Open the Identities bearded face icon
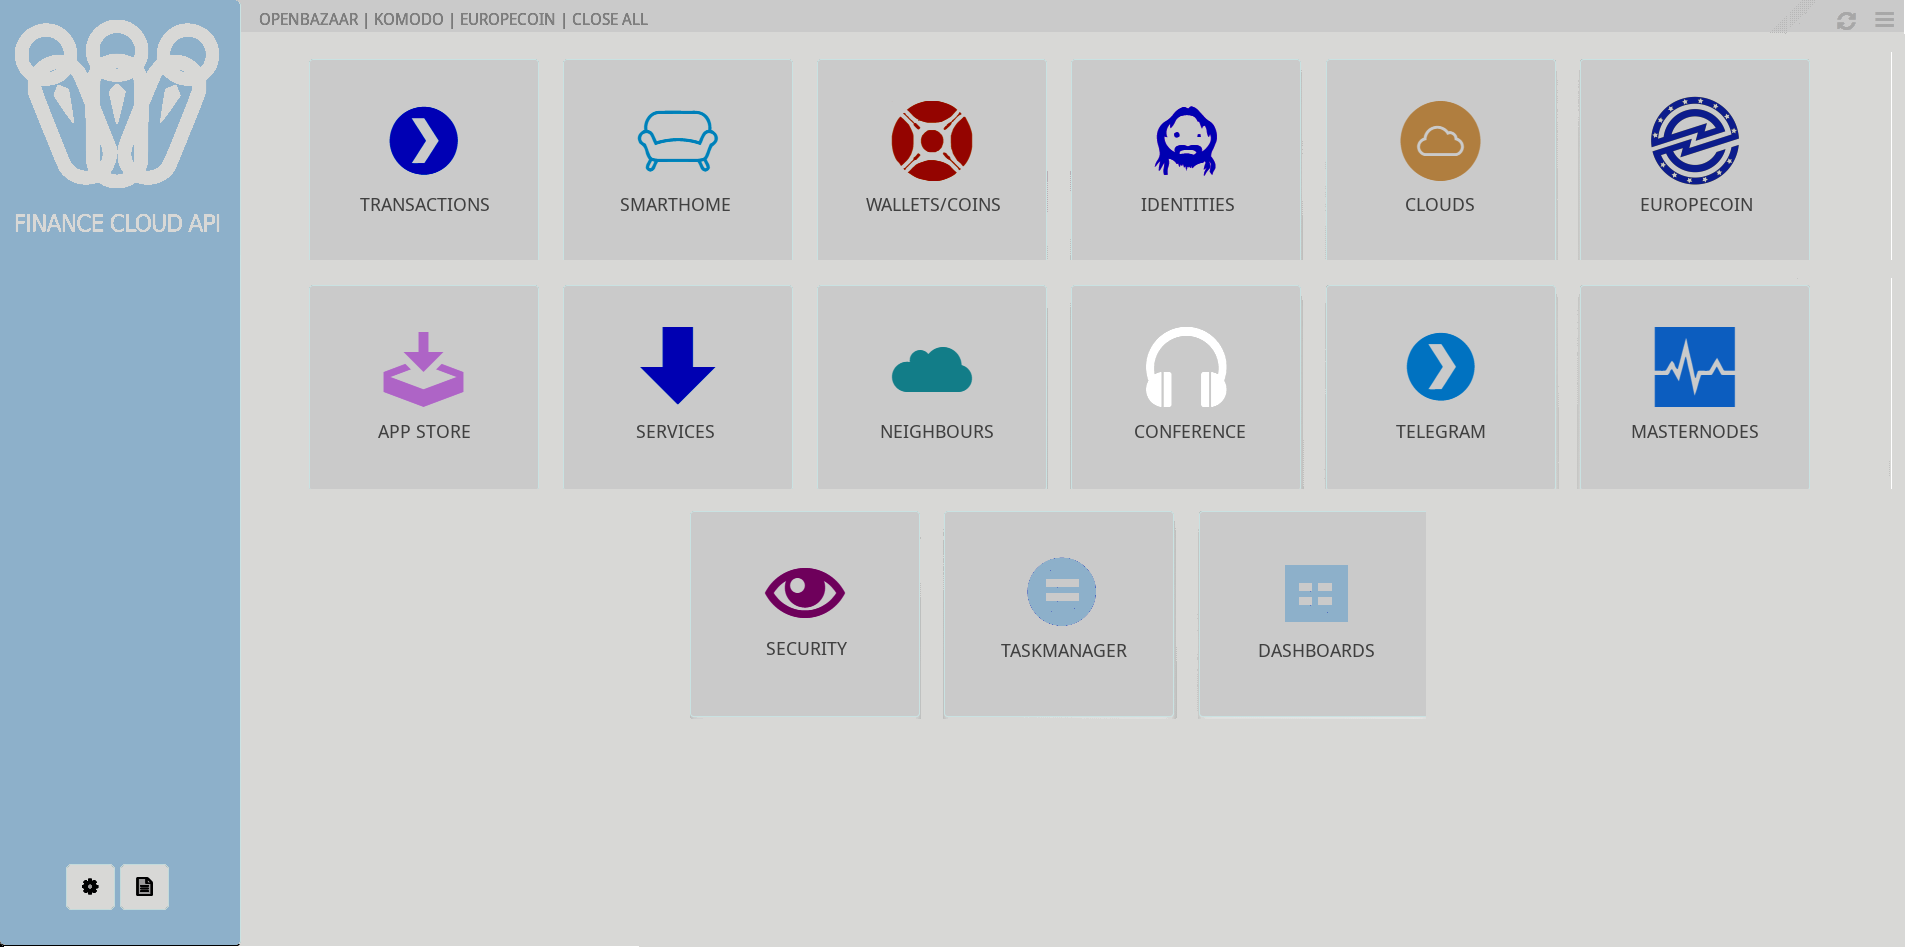 [x=1186, y=141]
